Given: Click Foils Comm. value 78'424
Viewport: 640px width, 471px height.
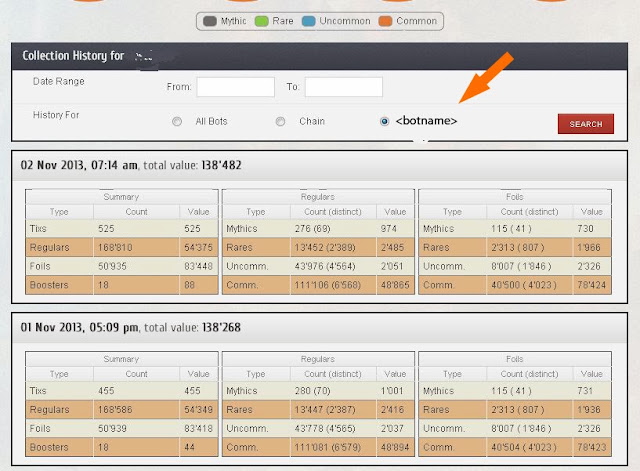Looking at the screenshot, I should (x=592, y=285).
